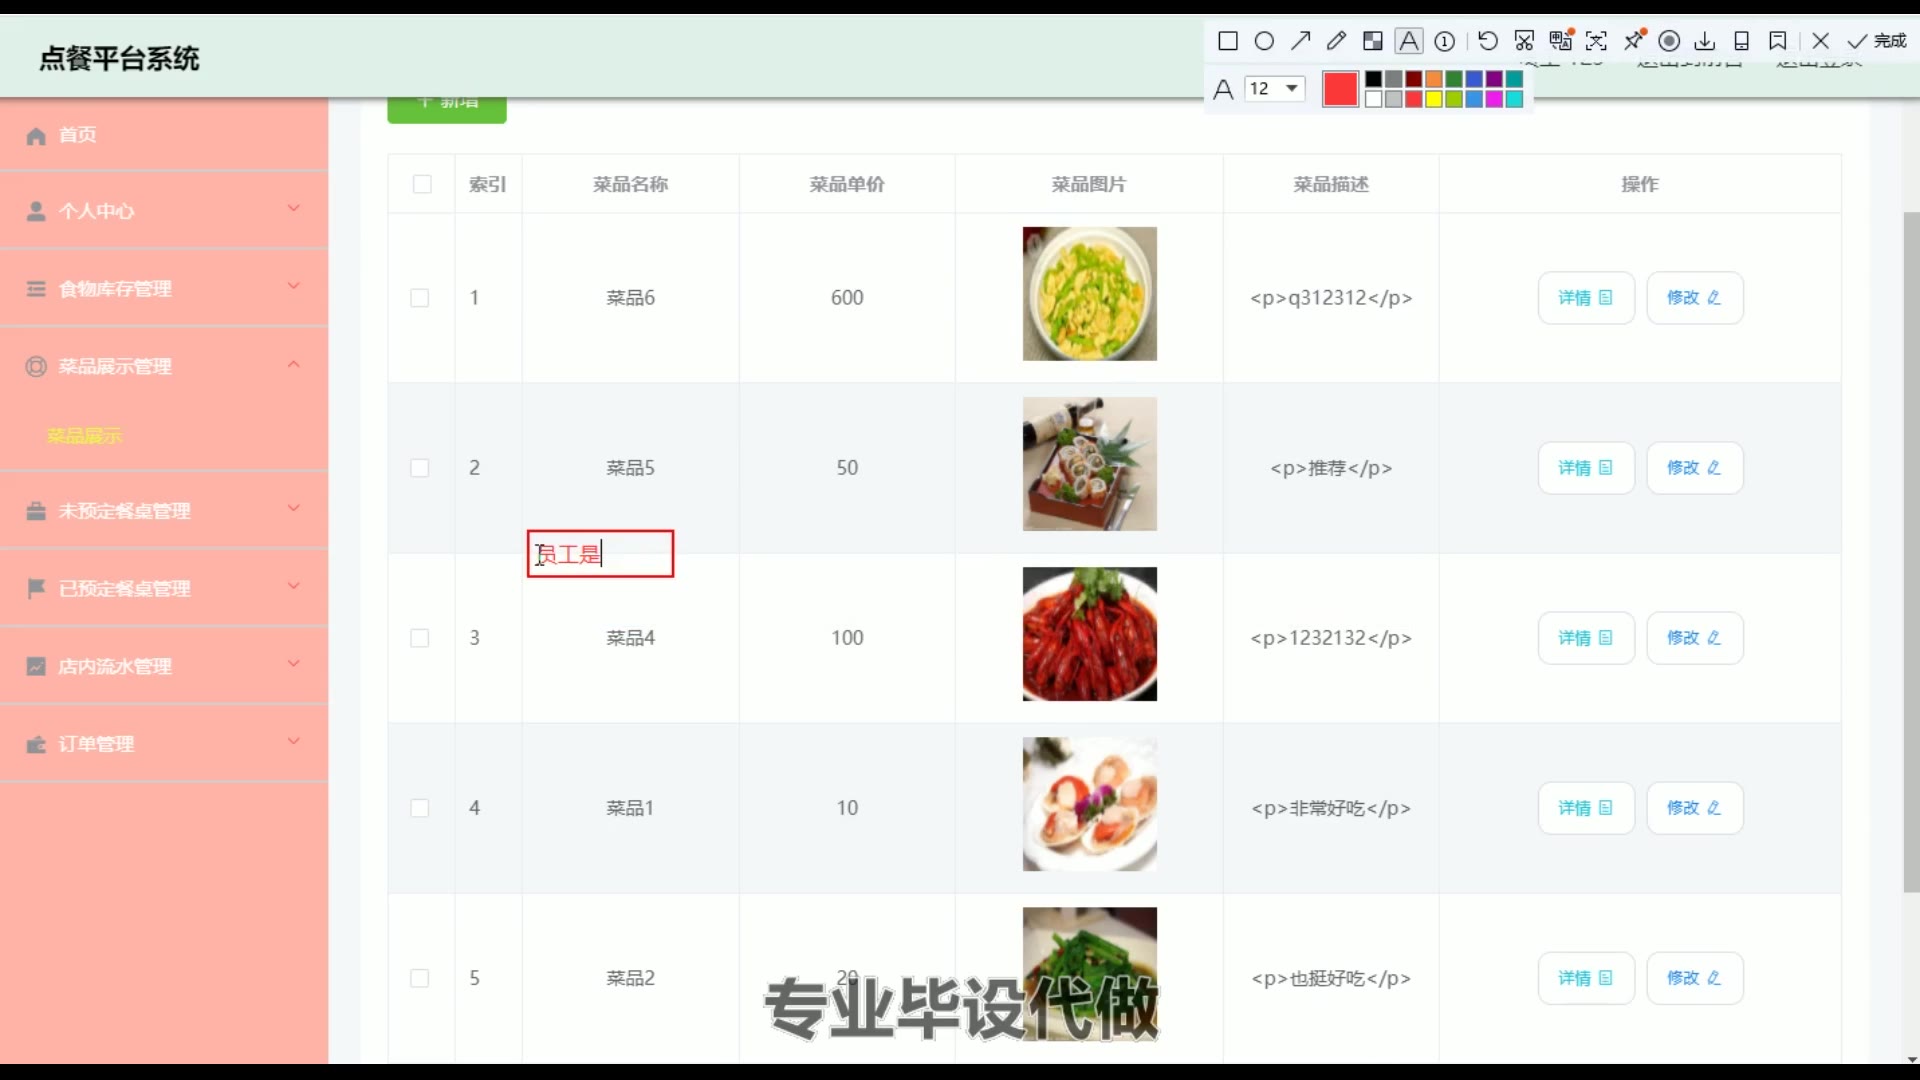The height and width of the screenshot is (1080, 1920).
Task: Select the arrow drawing tool
Action: tap(1300, 41)
